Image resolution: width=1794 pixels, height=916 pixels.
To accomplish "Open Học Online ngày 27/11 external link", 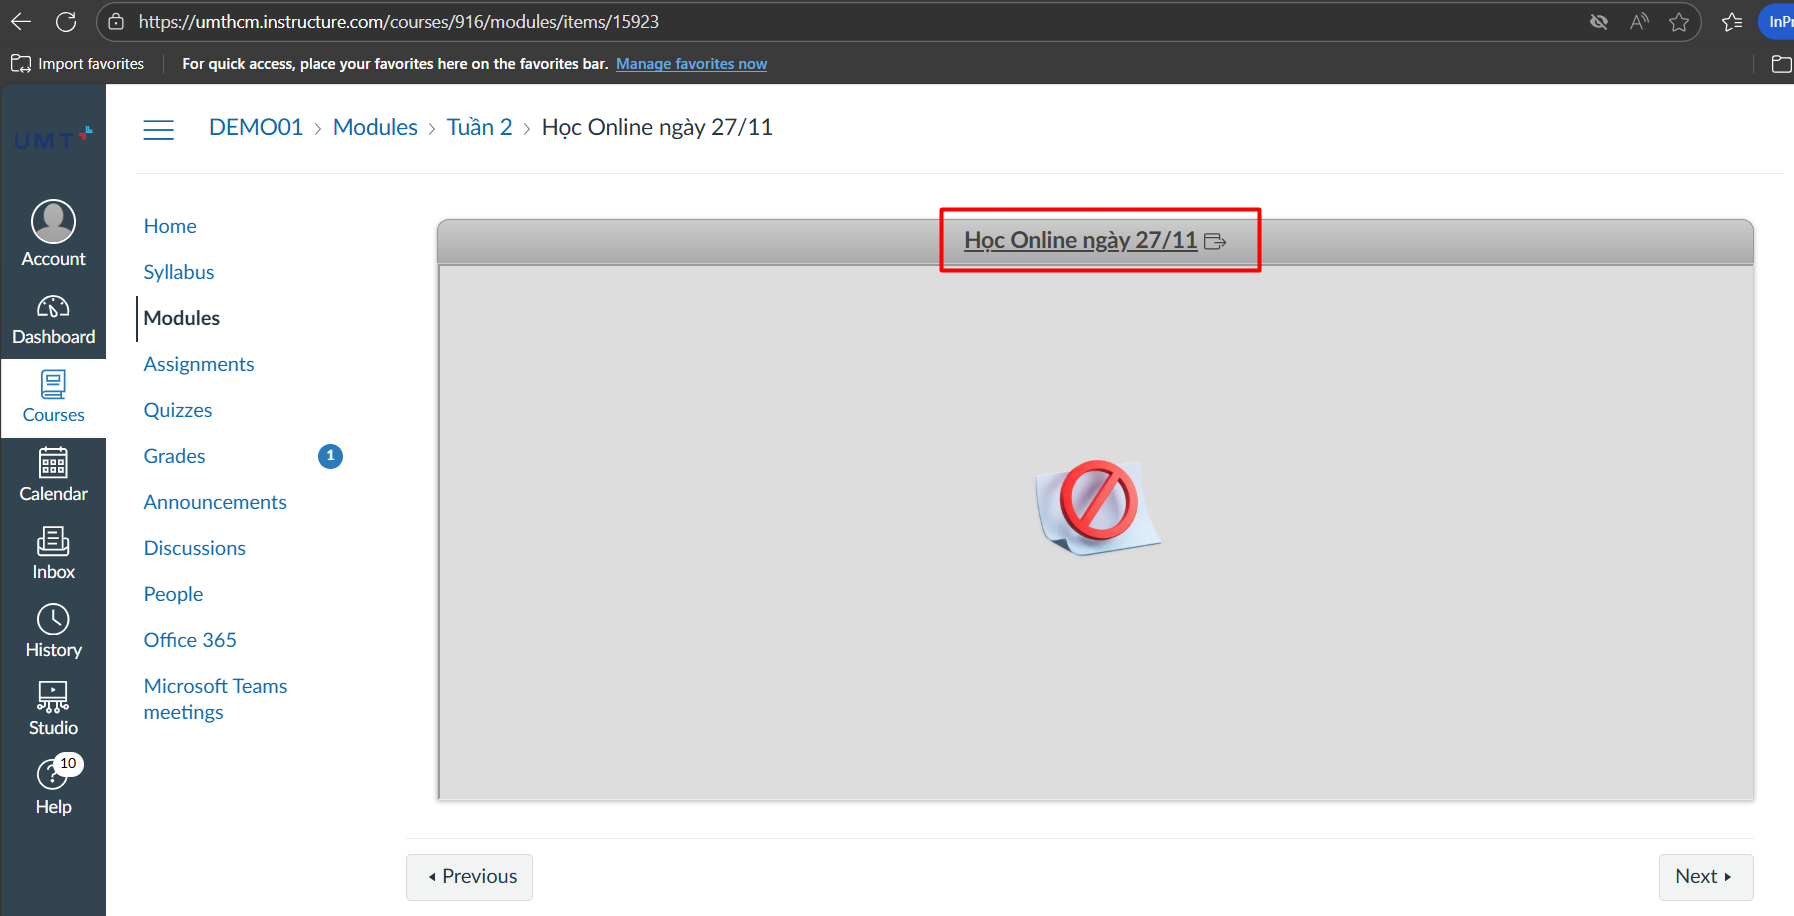I will pyautogui.click(x=1082, y=241).
